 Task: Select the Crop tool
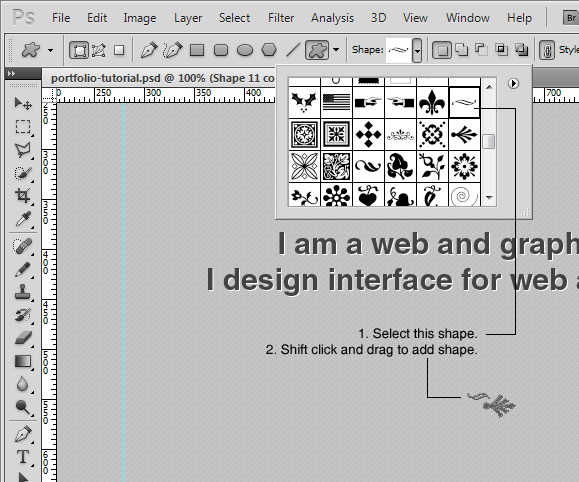(x=23, y=196)
